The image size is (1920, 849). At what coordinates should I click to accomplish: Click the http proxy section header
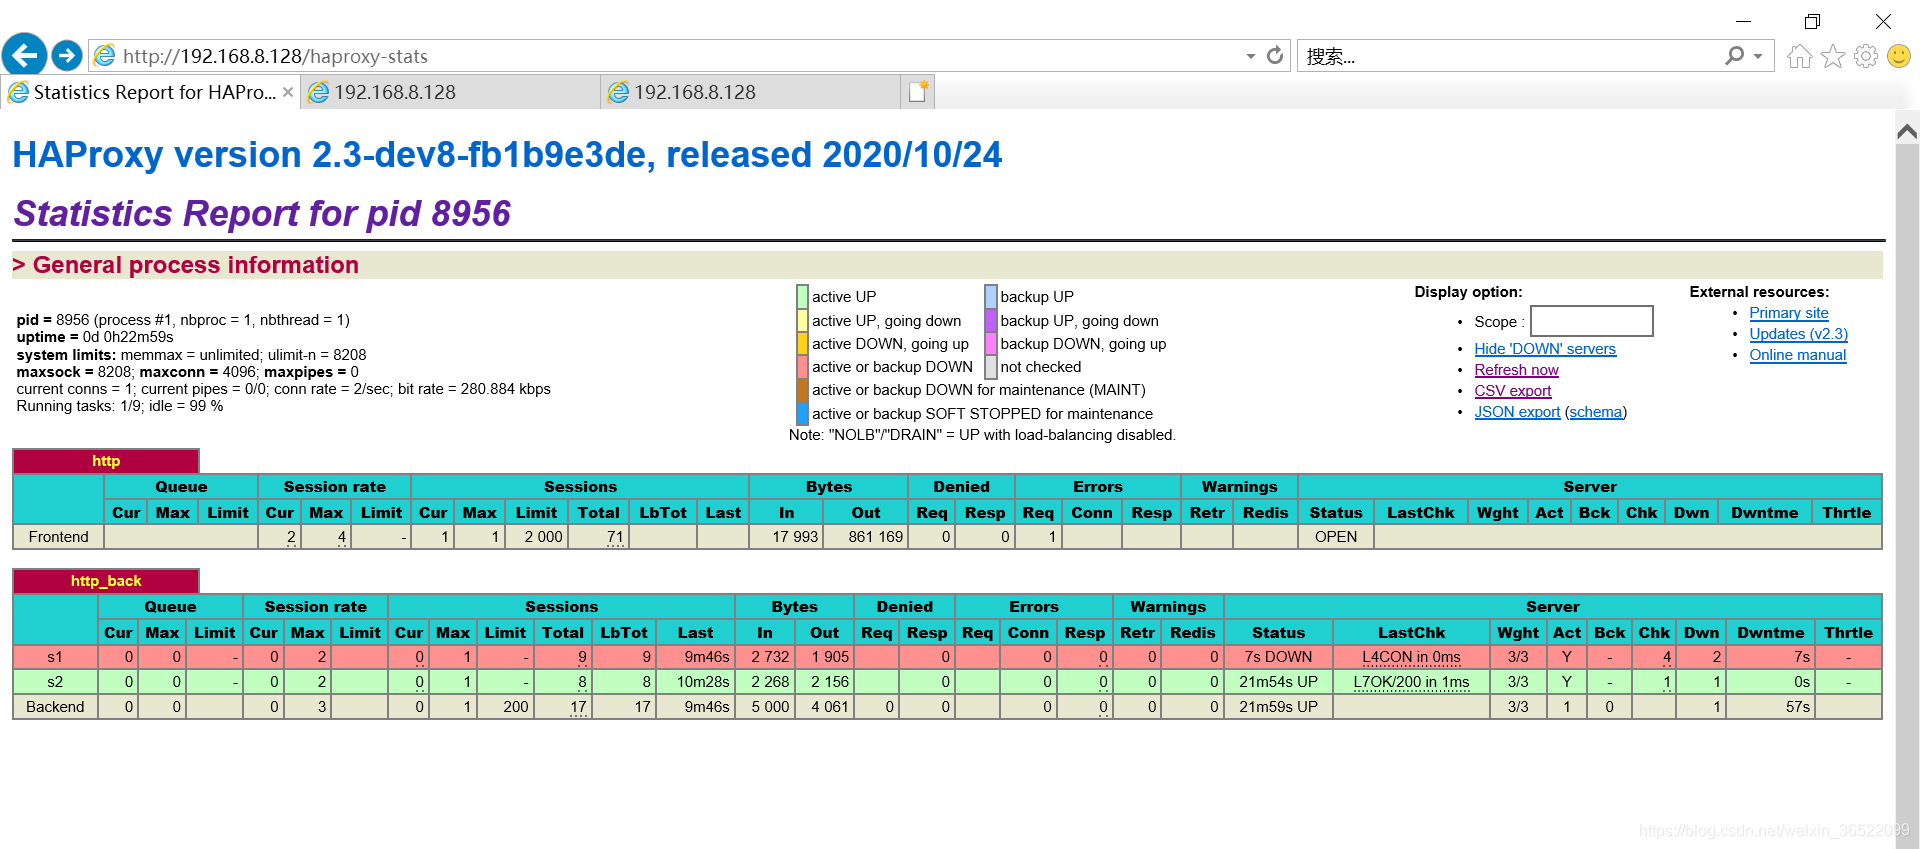tap(106, 461)
